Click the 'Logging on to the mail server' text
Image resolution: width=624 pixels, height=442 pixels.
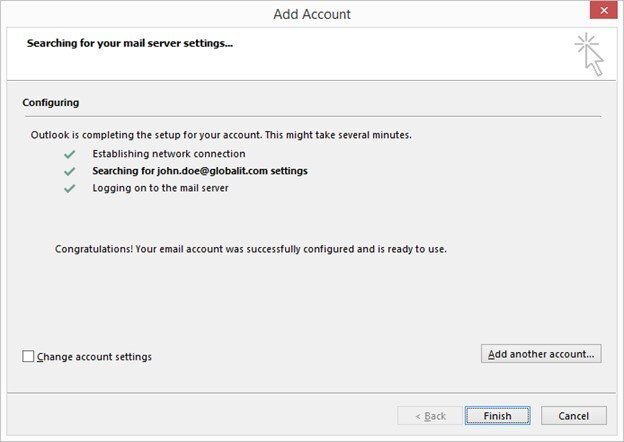[160, 188]
